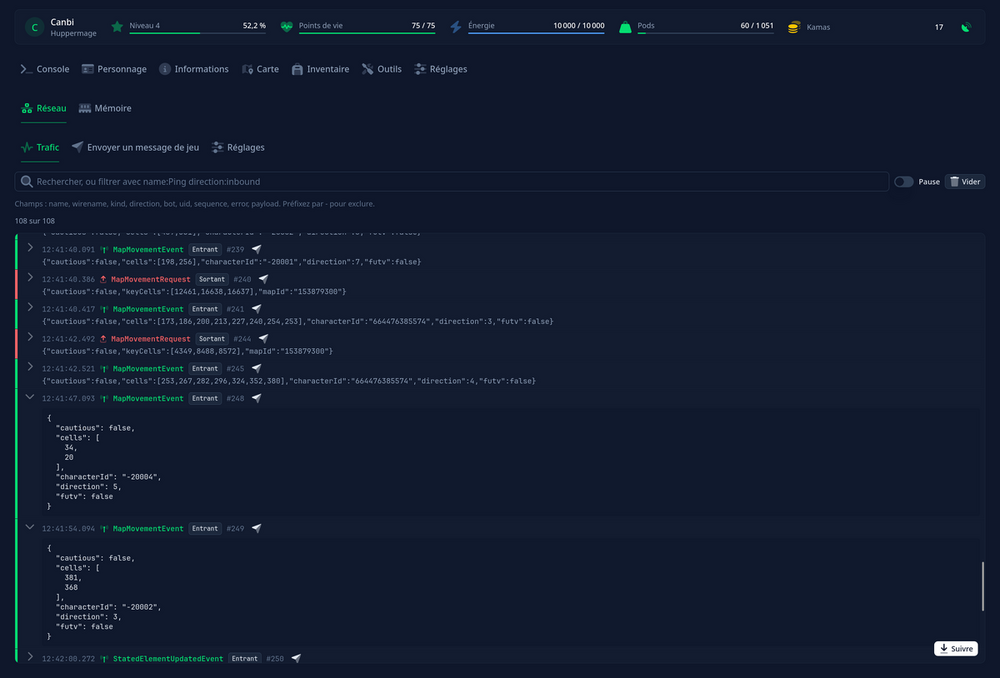The image size is (1000, 678).
Task: Expand the MapMovementEvent #241 entry
Action: coord(30,307)
